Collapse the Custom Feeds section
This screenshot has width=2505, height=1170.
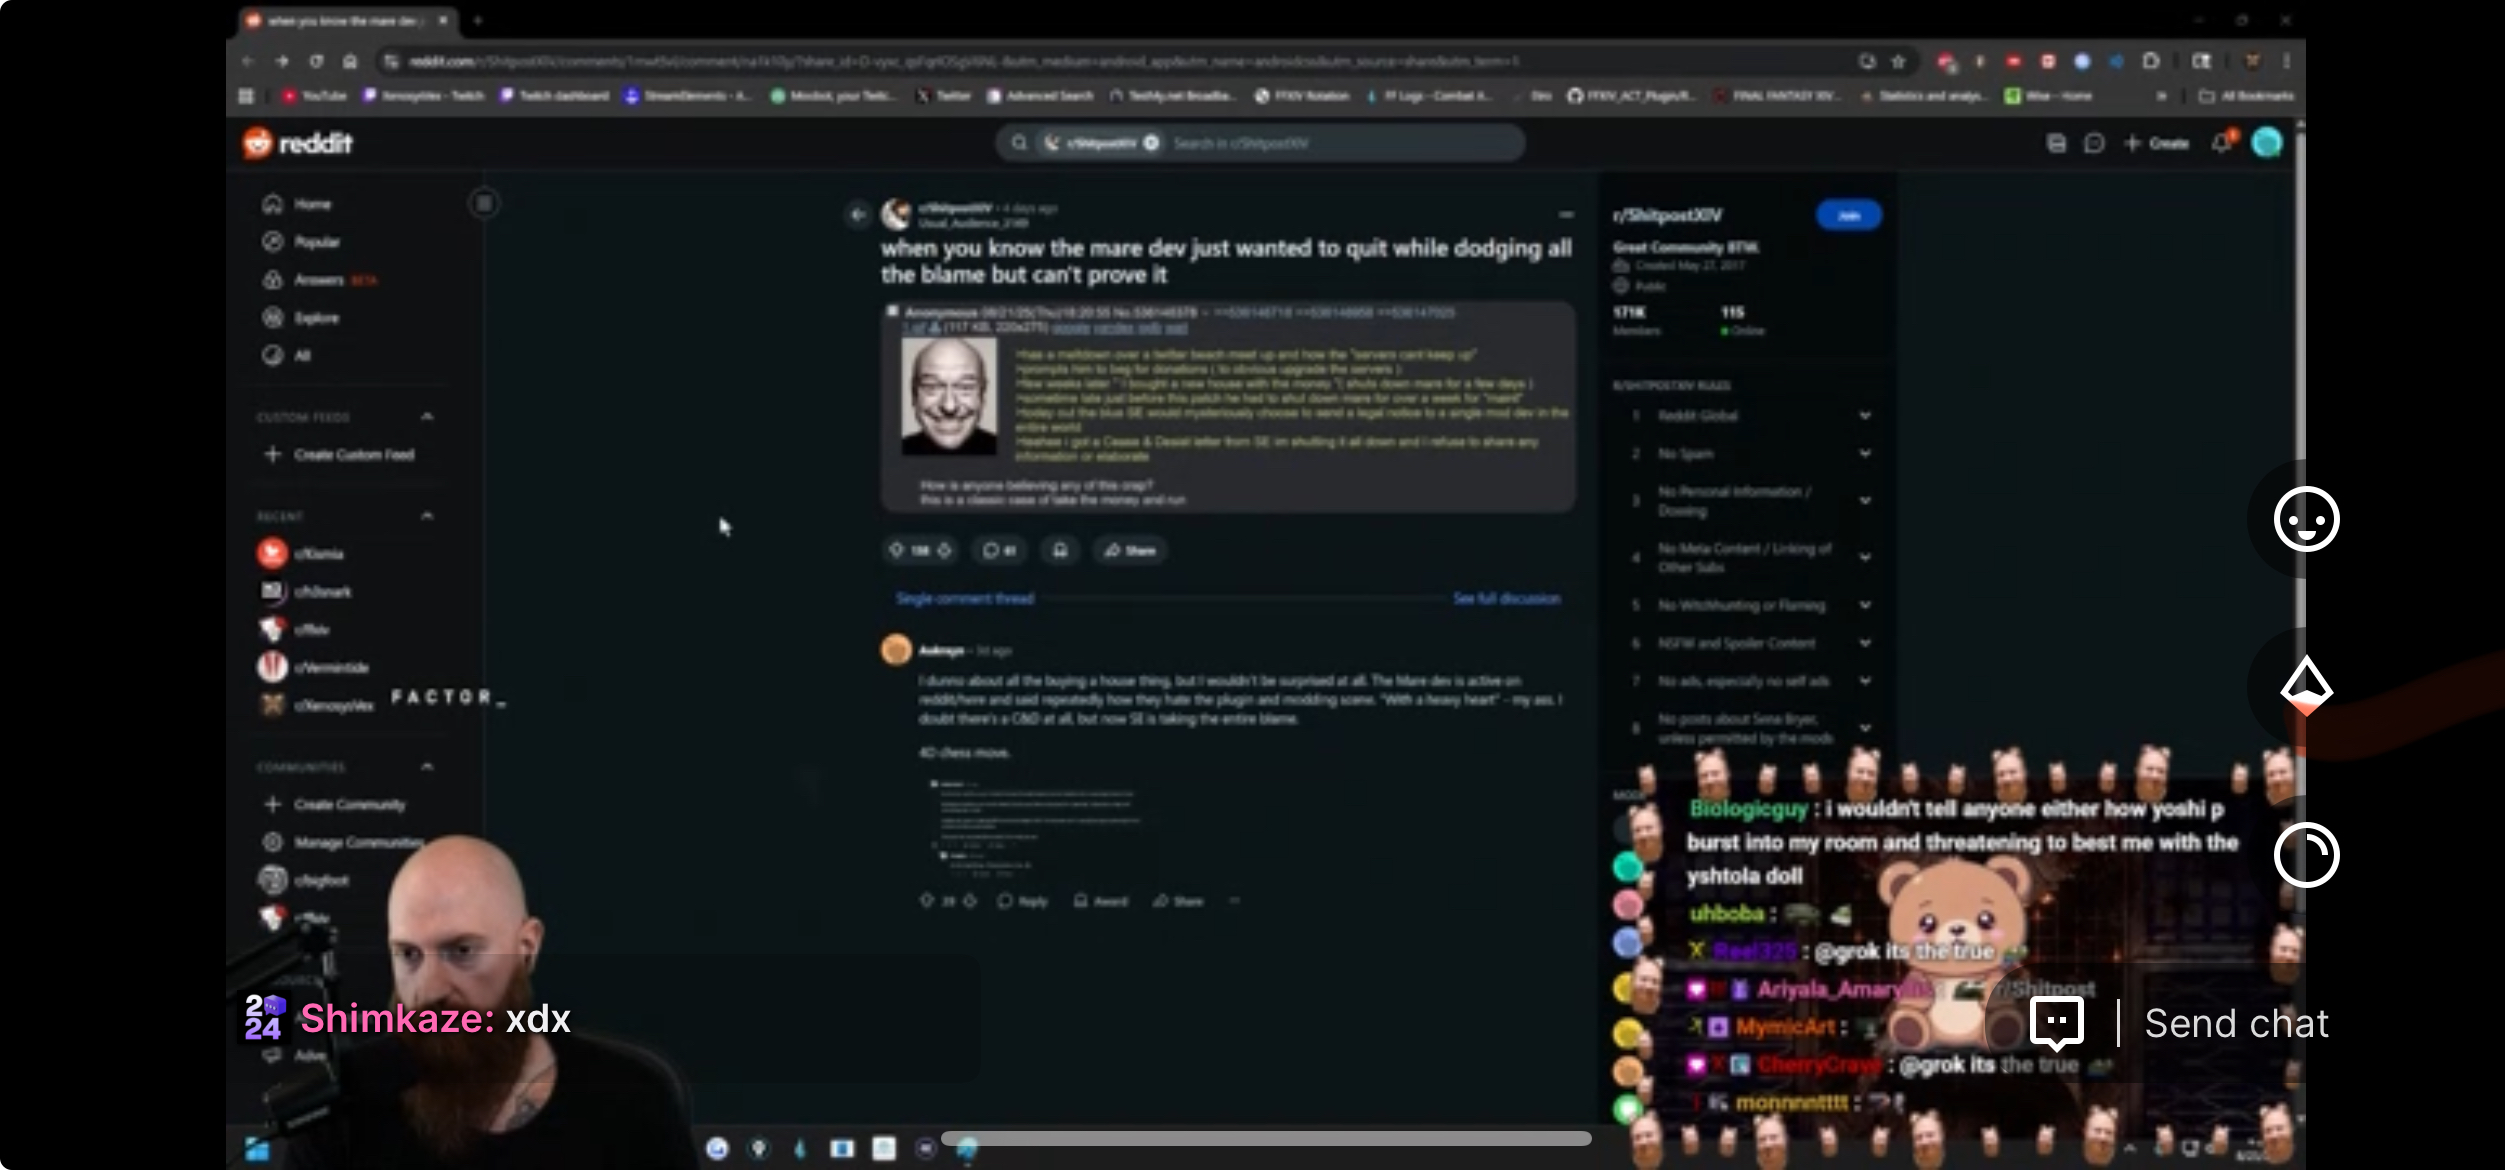click(427, 416)
